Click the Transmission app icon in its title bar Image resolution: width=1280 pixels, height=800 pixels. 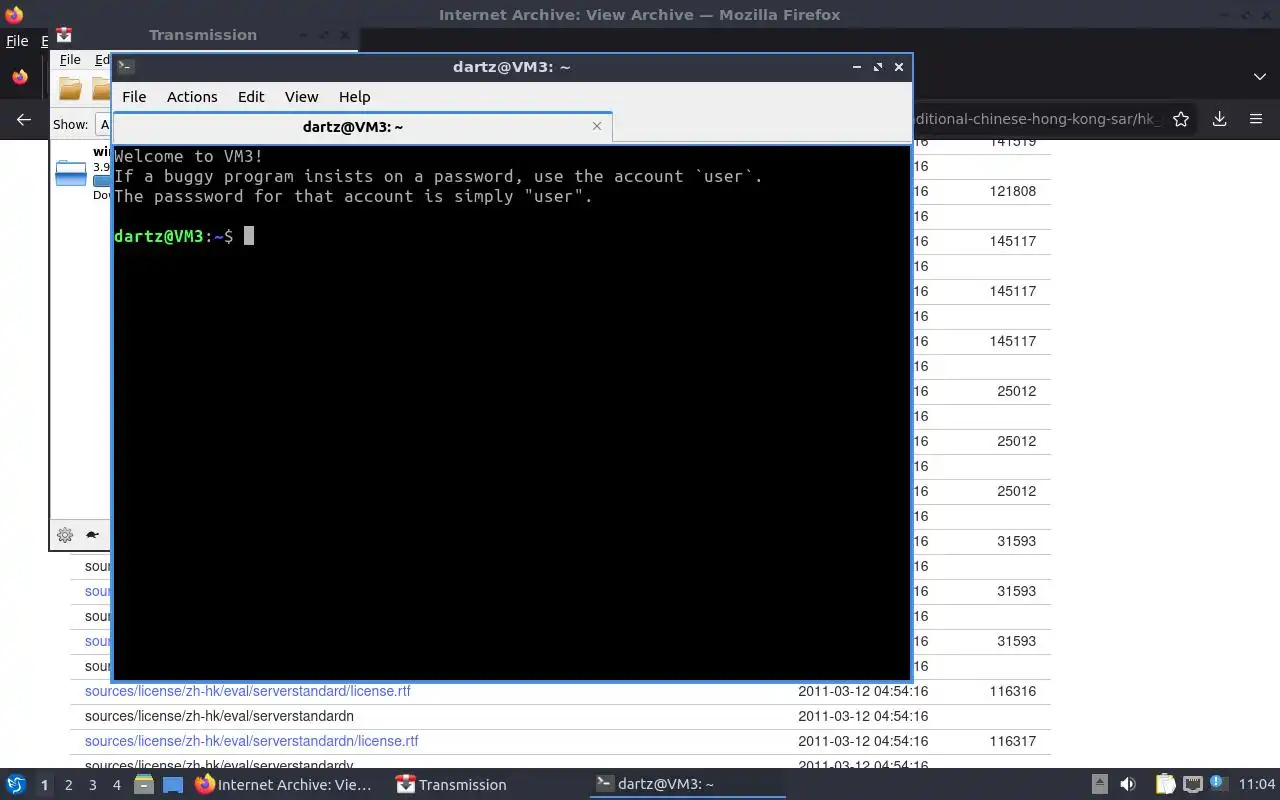pos(64,35)
